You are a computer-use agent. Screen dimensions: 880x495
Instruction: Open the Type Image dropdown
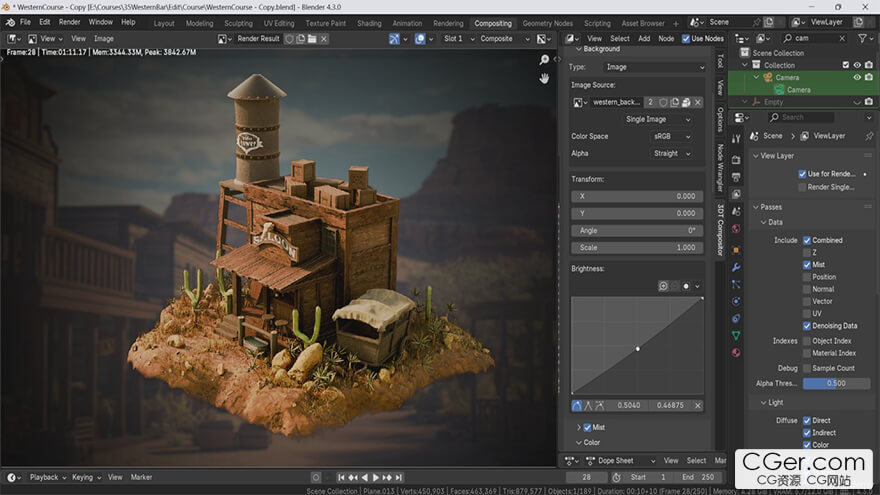[x=654, y=67]
